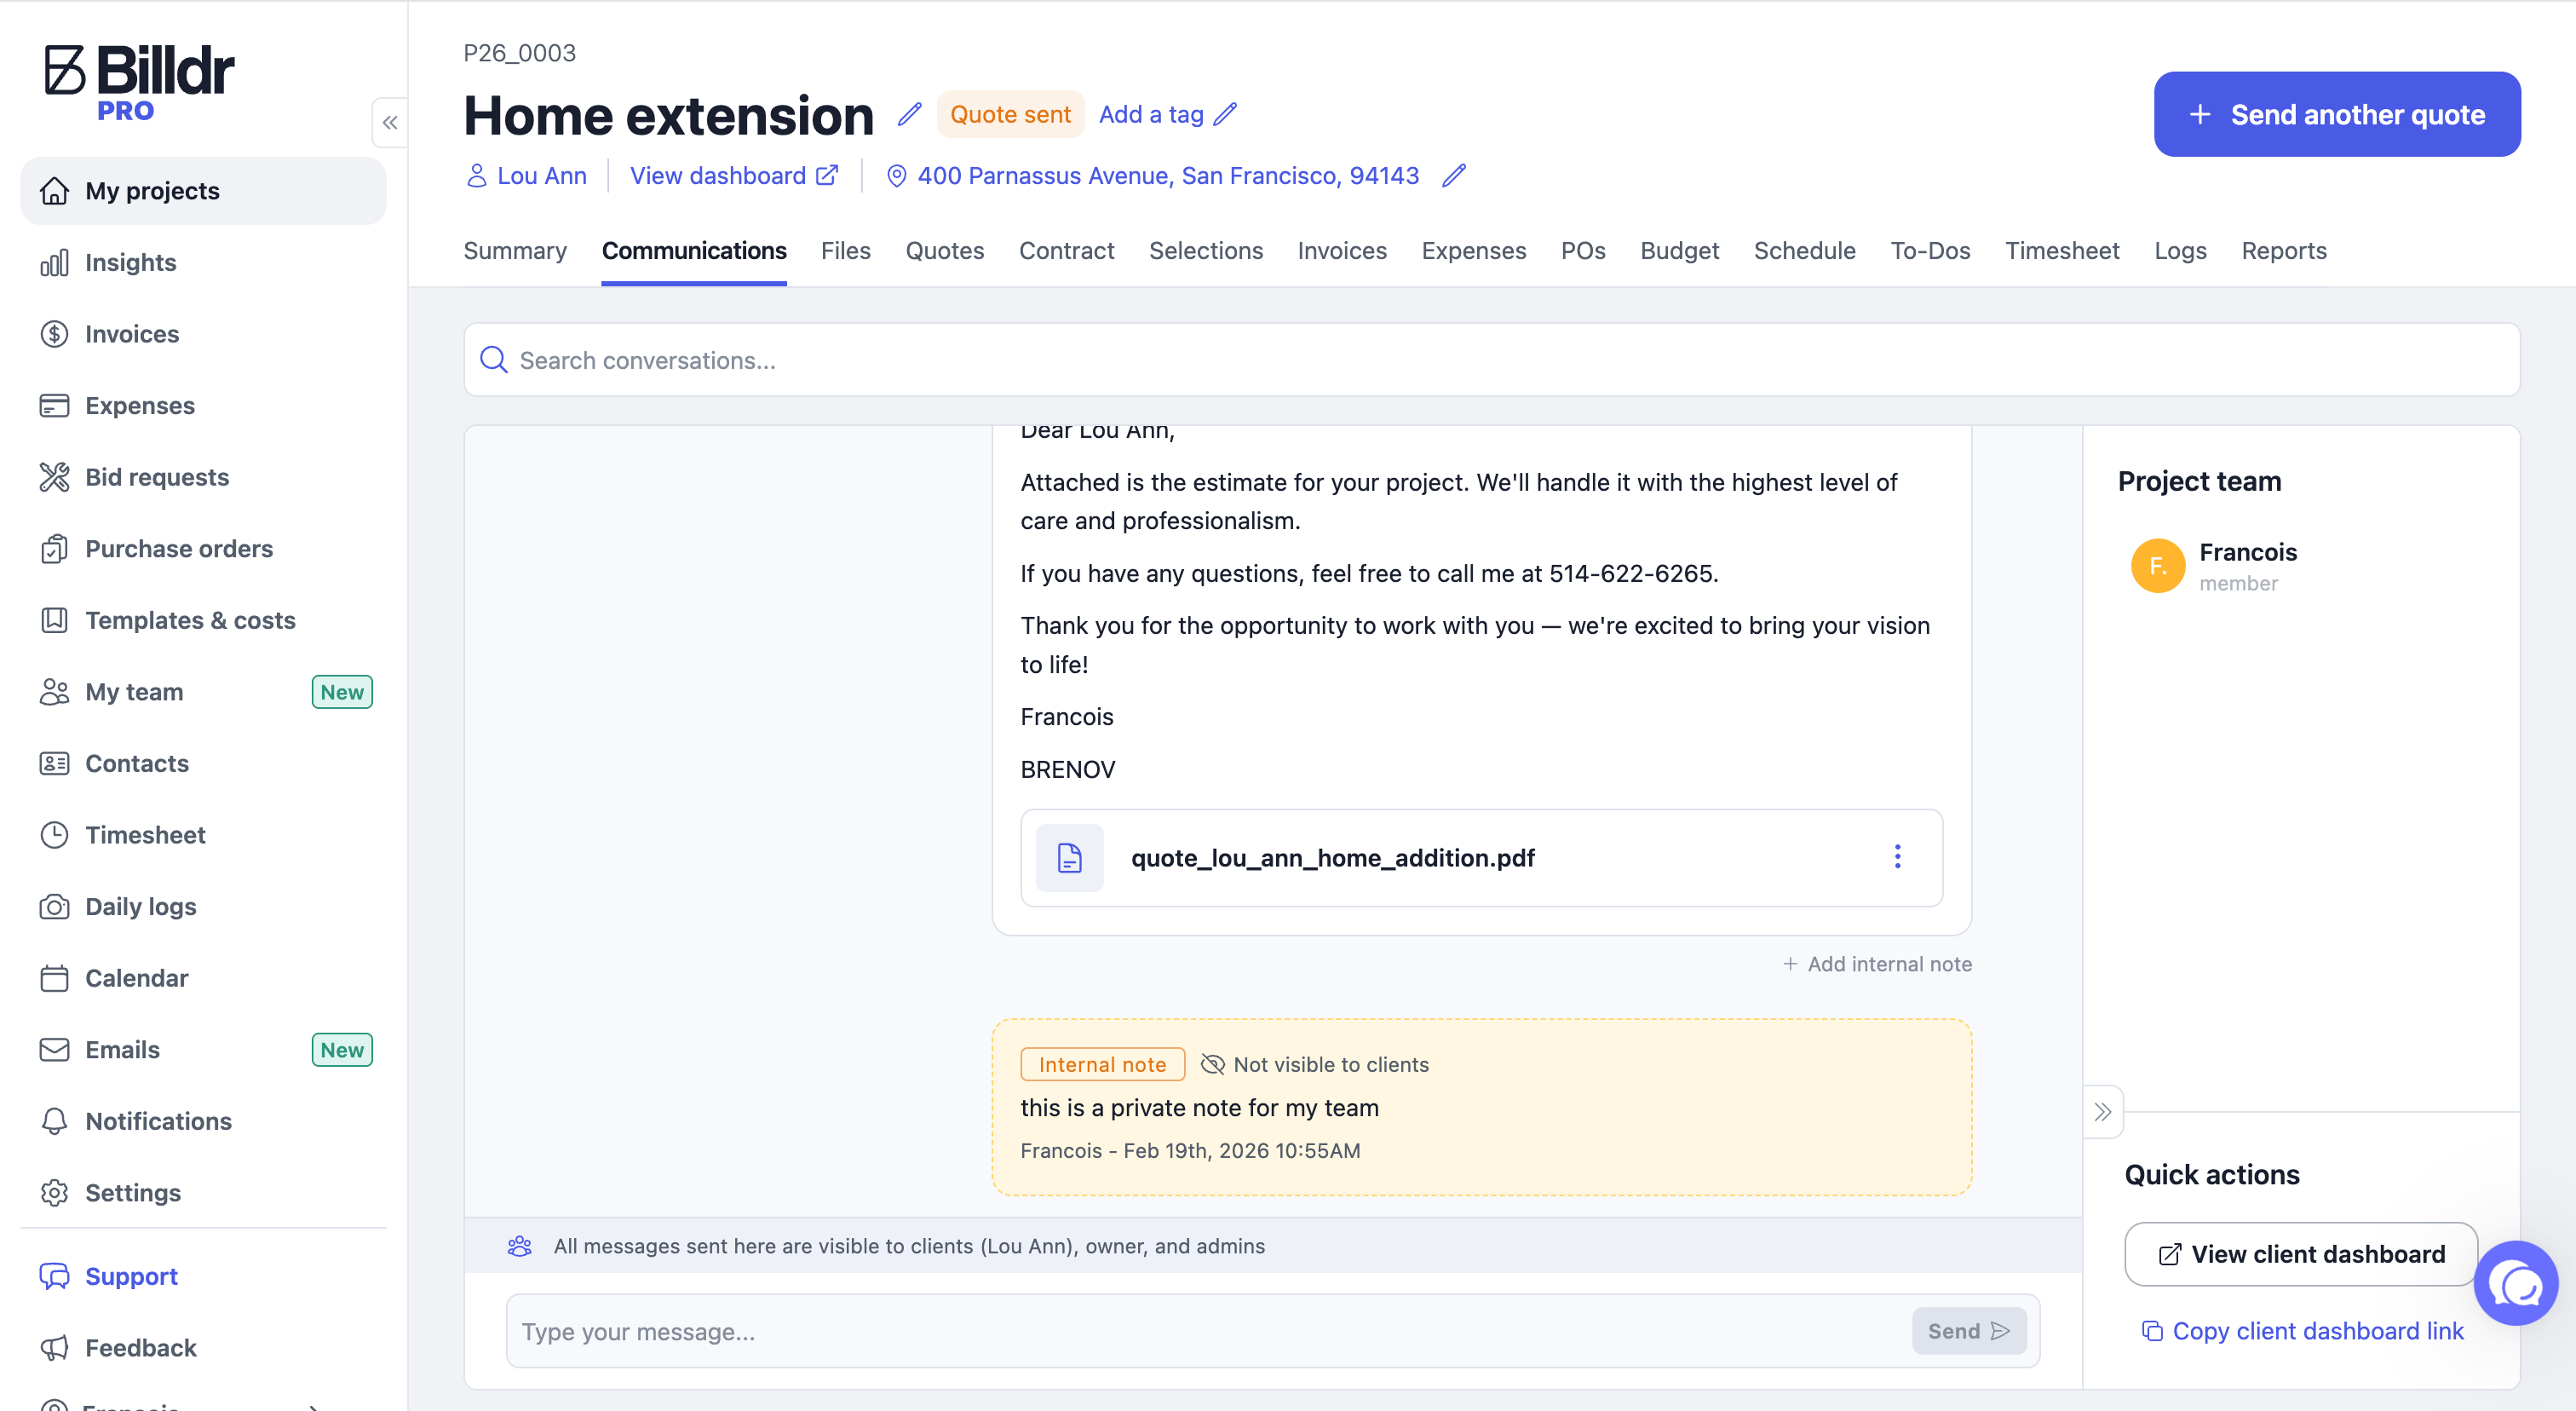Image resolution: width=2576 pixels, height=1411 pixels.
Task: Click Send another quote button
Action: [x=2336, y=115]
